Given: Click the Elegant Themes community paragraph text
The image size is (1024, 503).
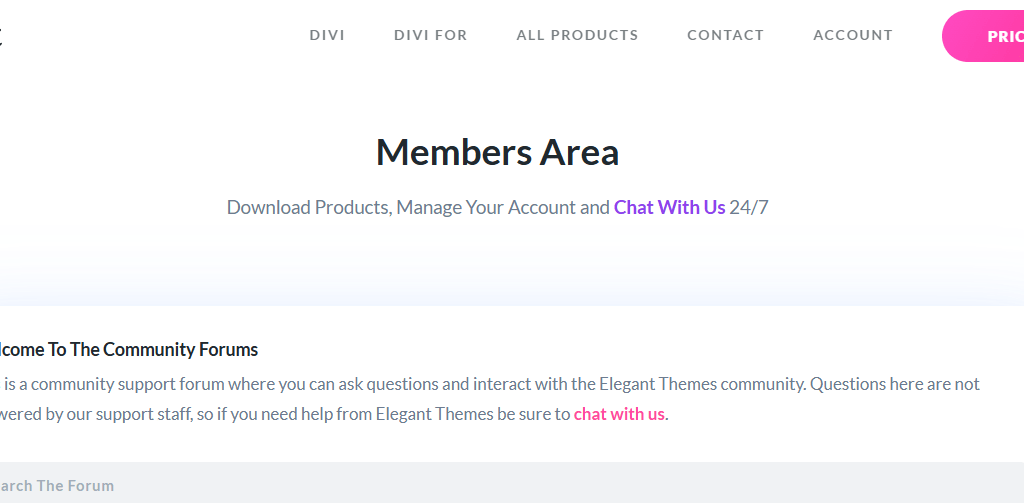Looking at the screenshot, I should 490,399.
